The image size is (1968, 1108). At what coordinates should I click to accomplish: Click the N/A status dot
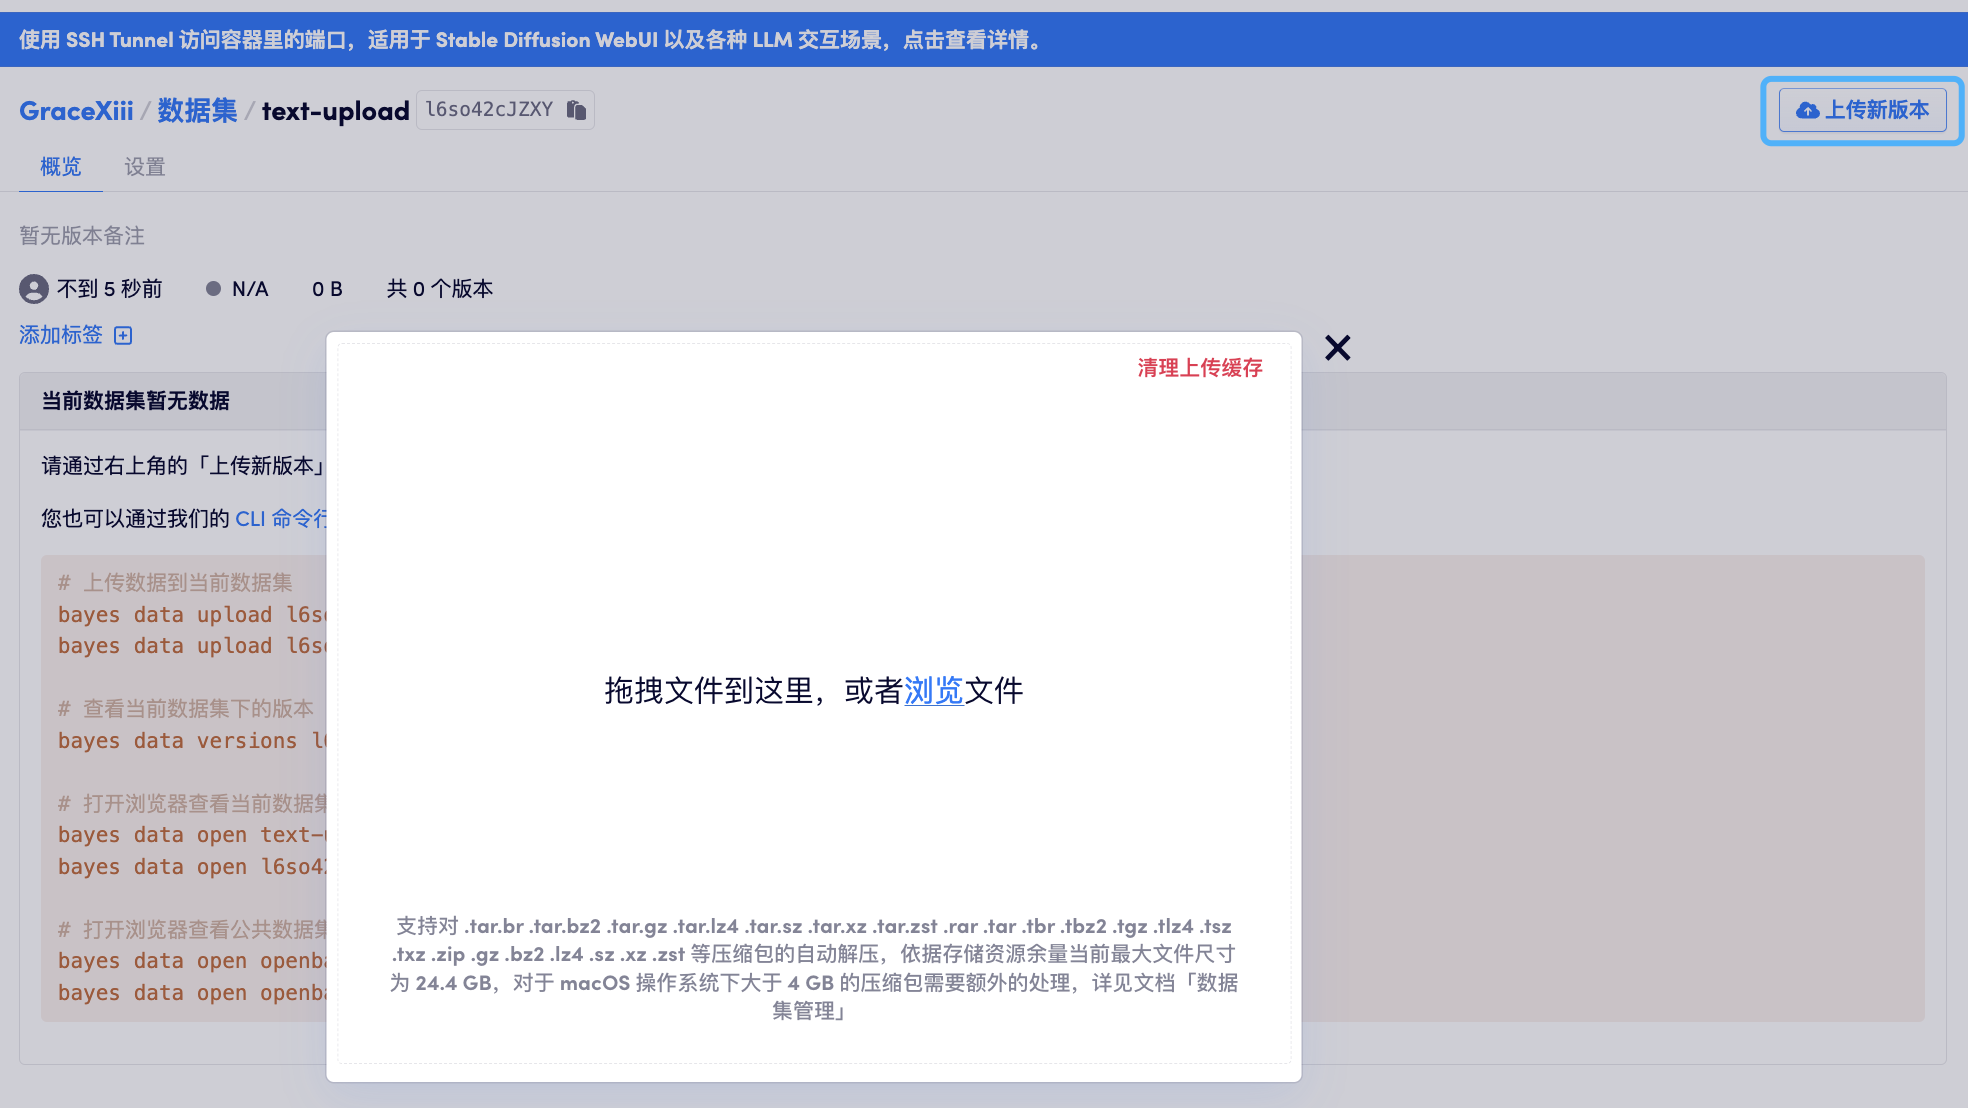213,289
